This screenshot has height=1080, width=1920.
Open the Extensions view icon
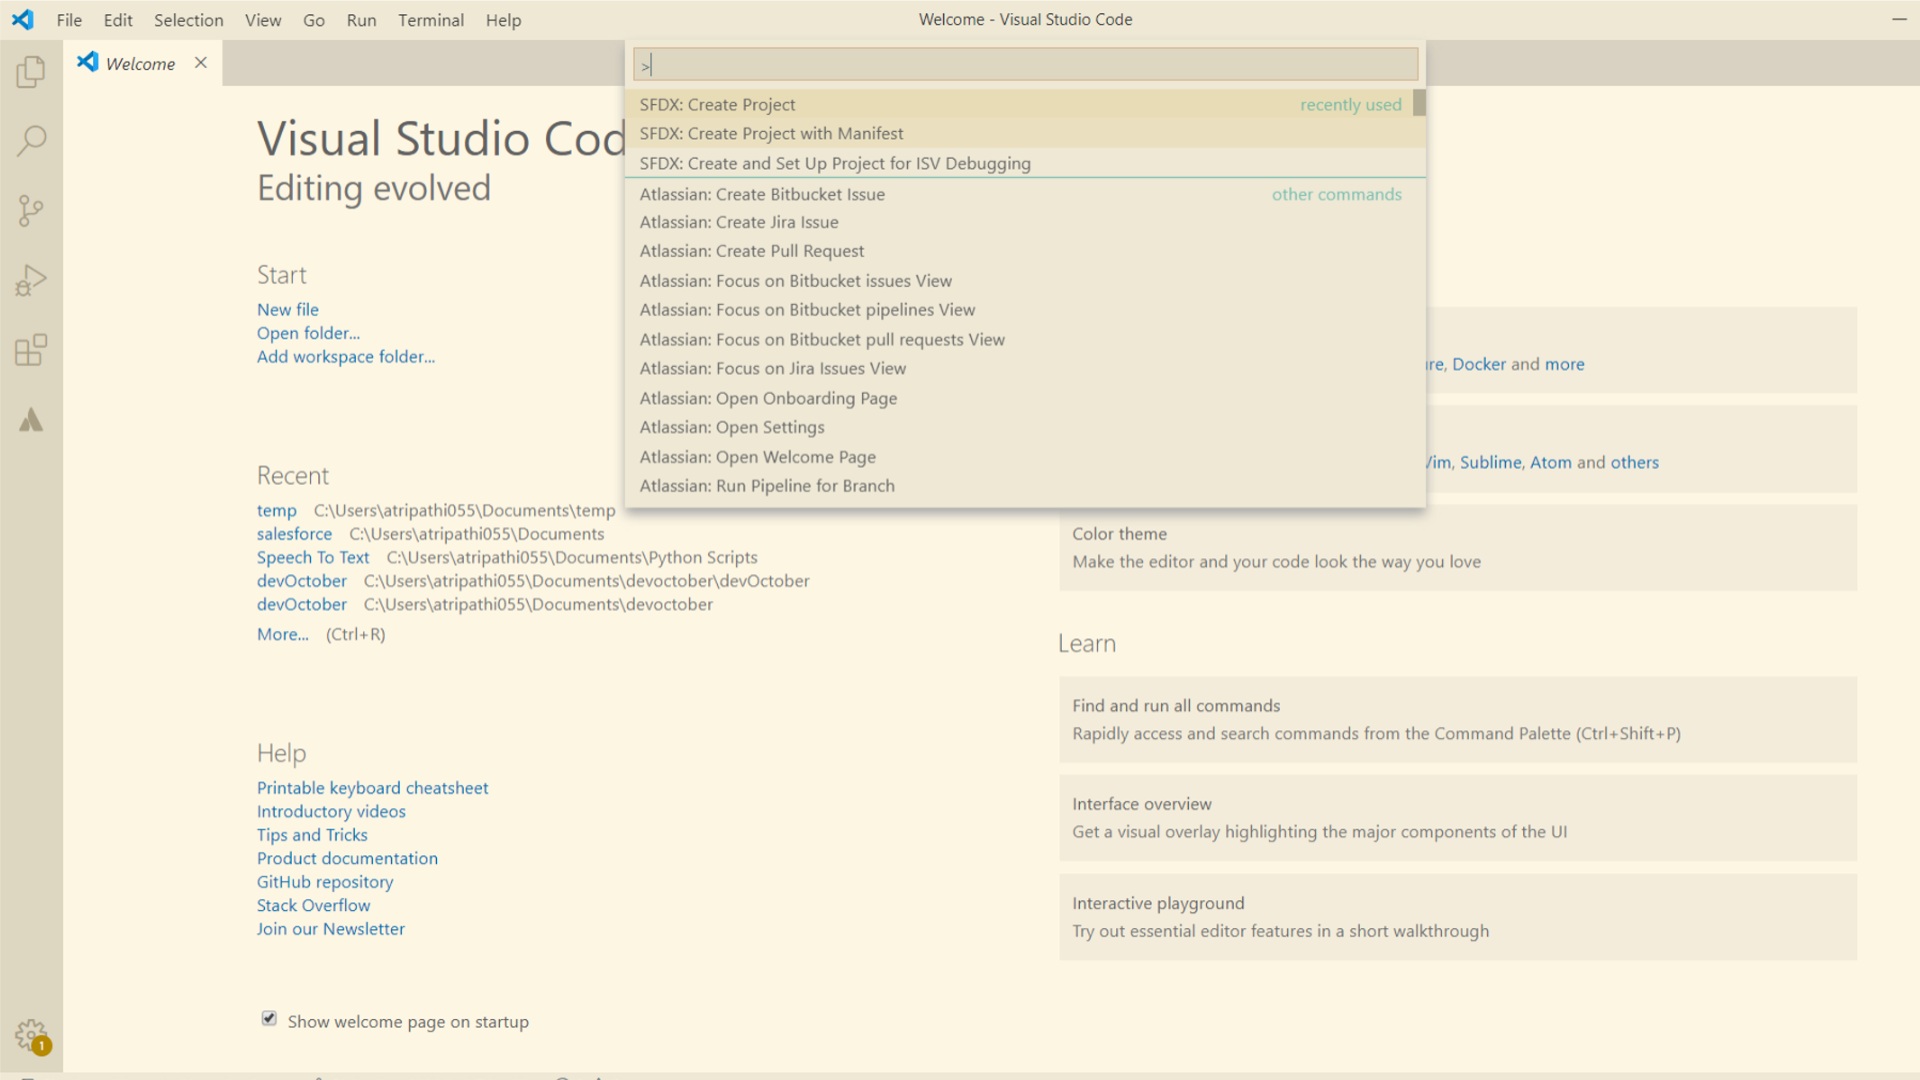coord(31,350)
